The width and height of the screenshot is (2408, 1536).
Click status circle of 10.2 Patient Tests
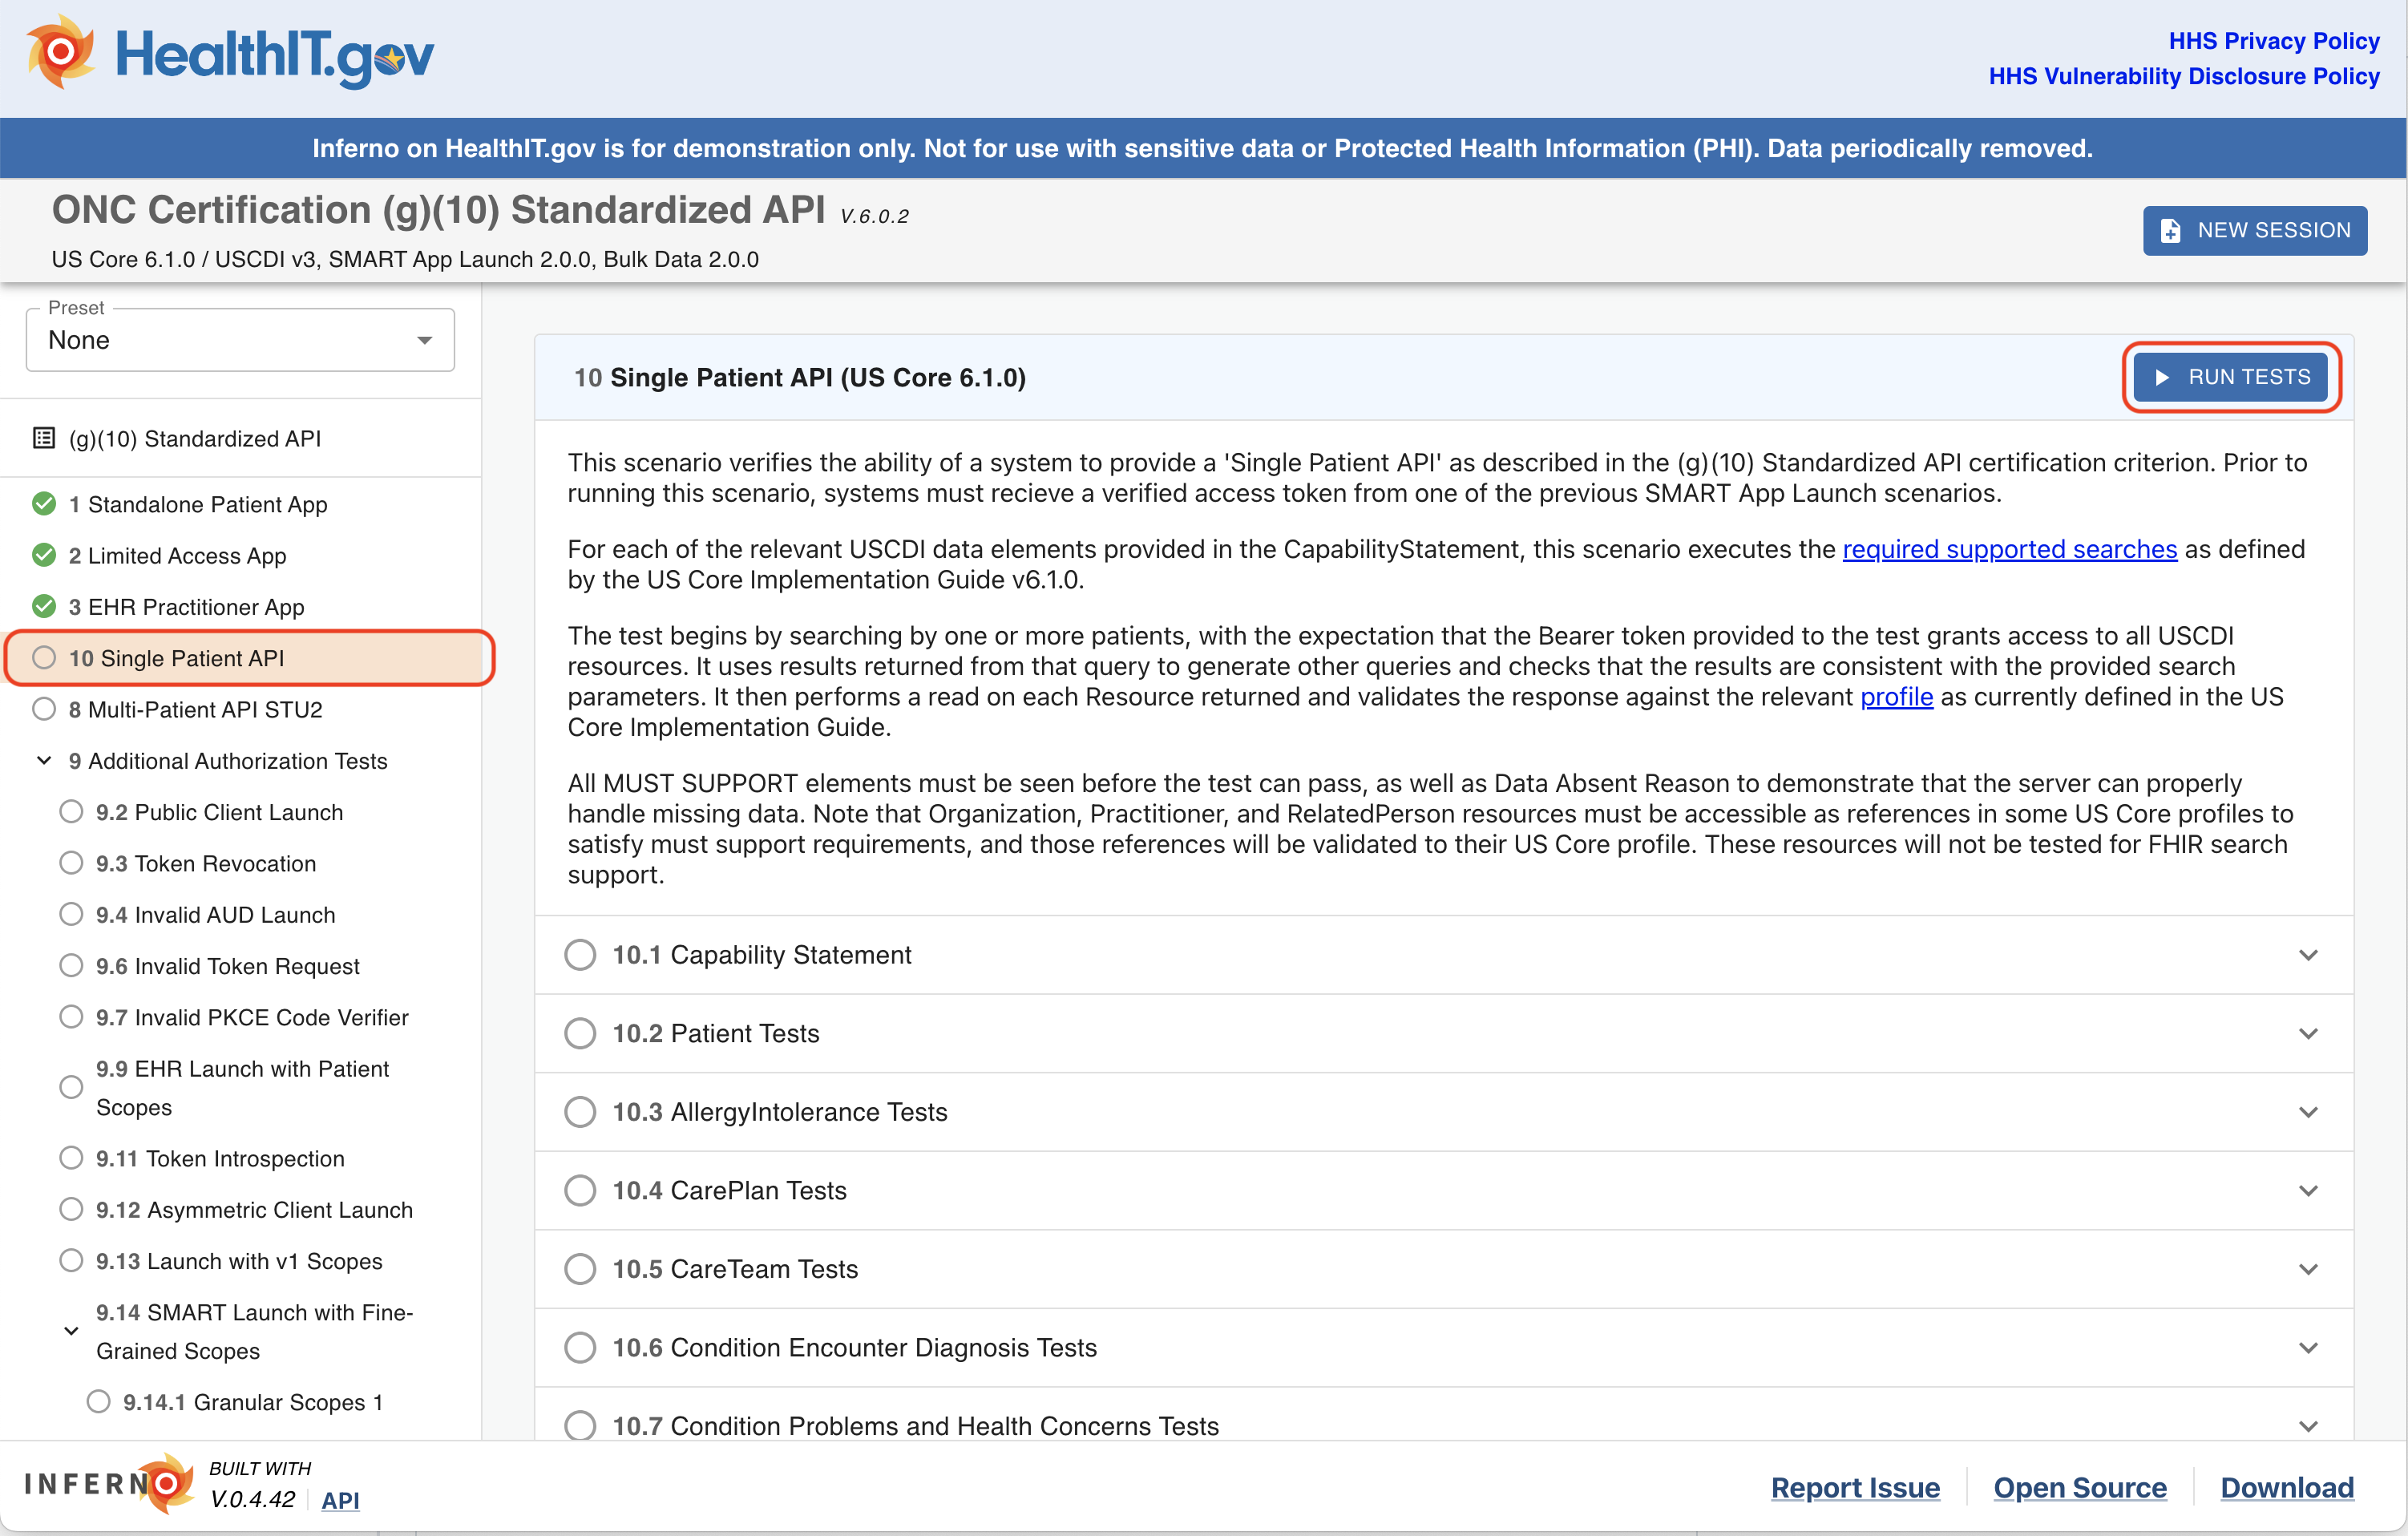pos(580,1033)
